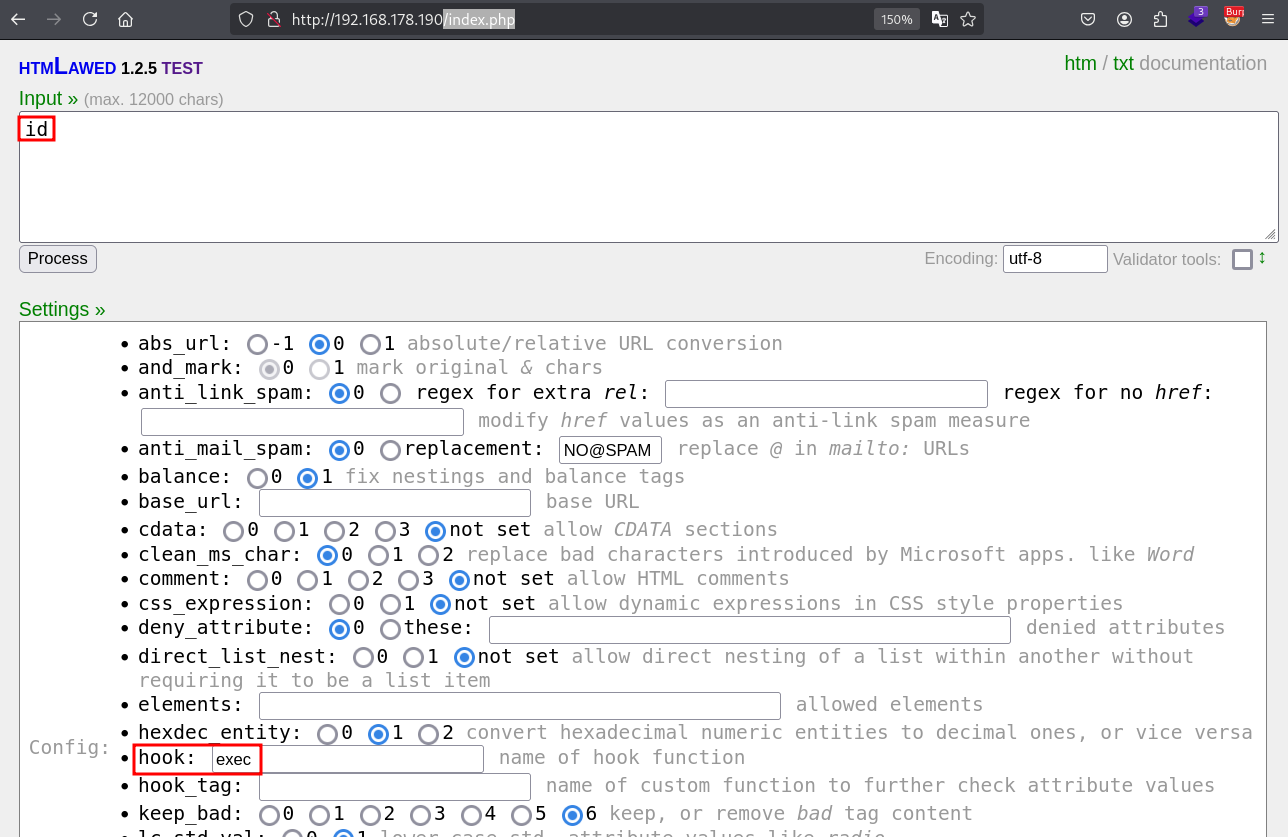Click the Process button
The image size is (1288, 837).
[x=58, y=259]
